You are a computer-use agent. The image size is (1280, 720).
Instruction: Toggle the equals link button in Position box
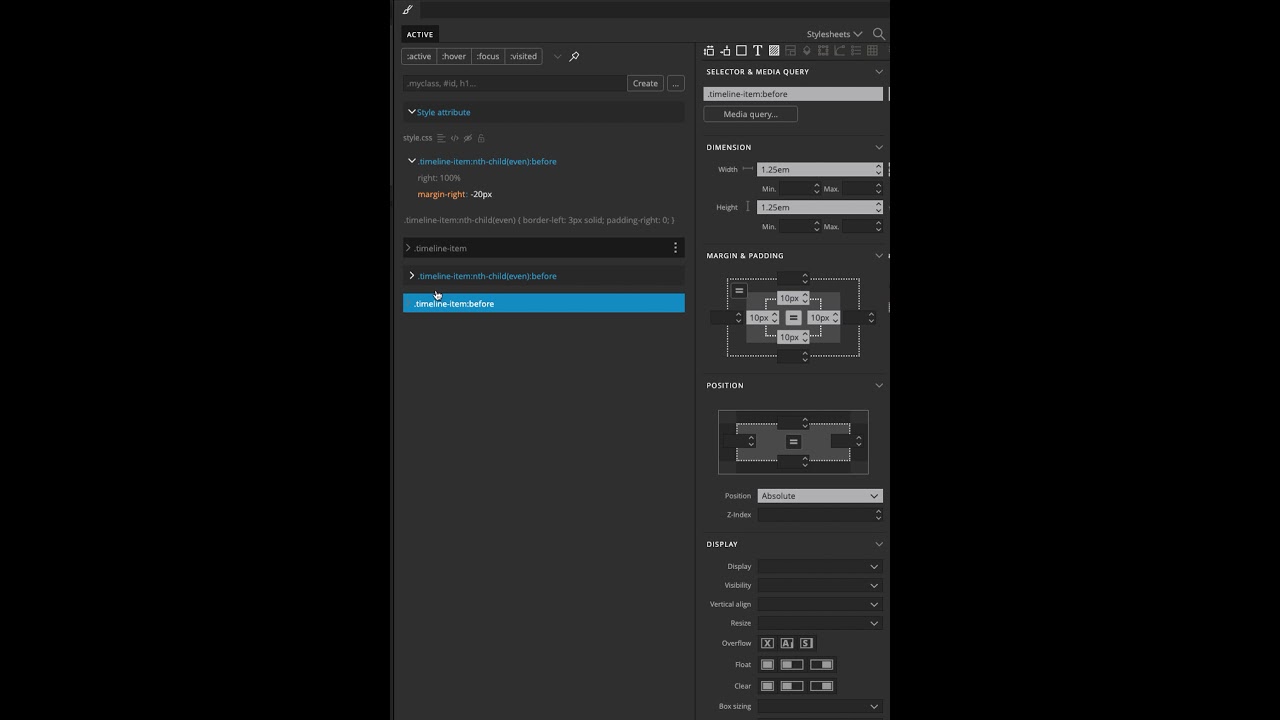coord(793,442)
